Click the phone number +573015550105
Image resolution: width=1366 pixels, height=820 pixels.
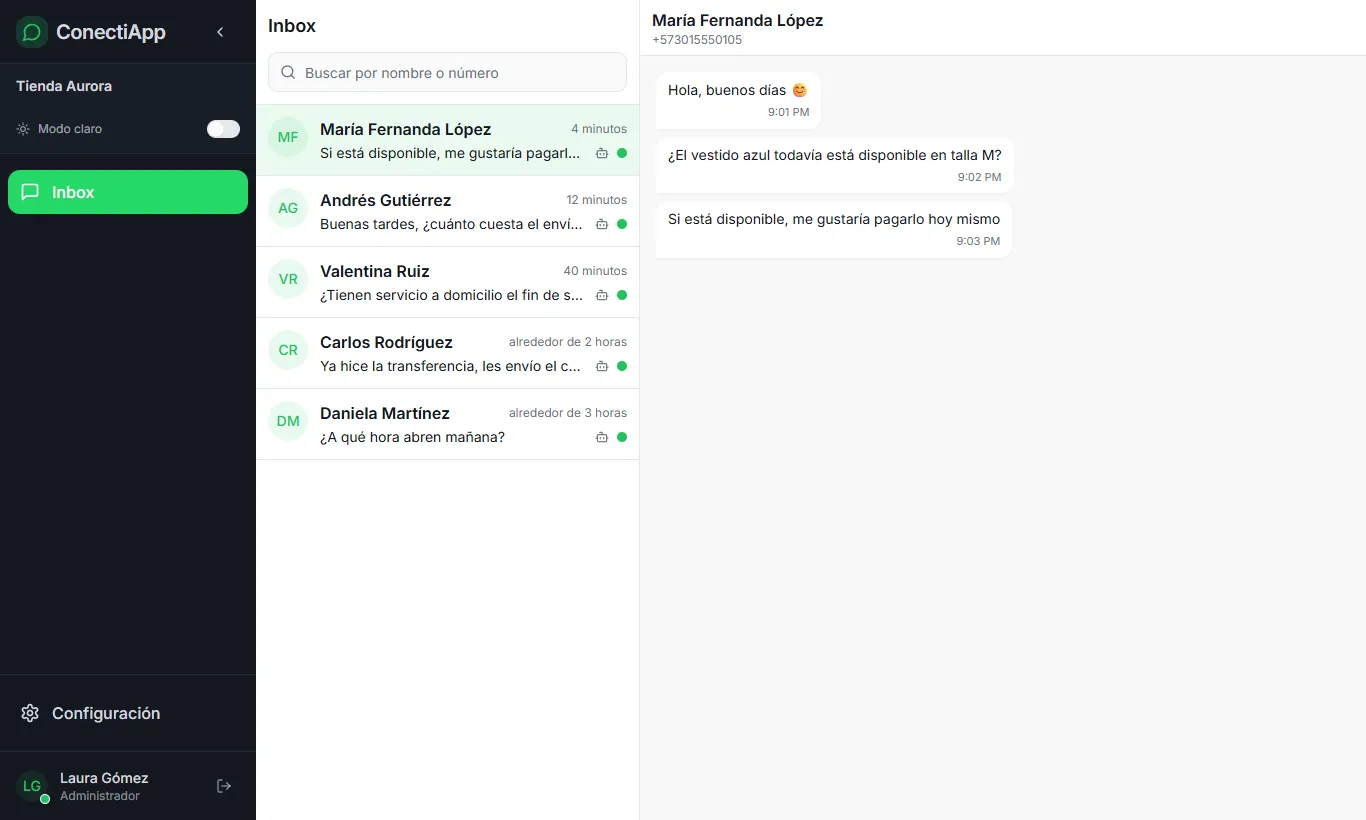tap(697, 40)
